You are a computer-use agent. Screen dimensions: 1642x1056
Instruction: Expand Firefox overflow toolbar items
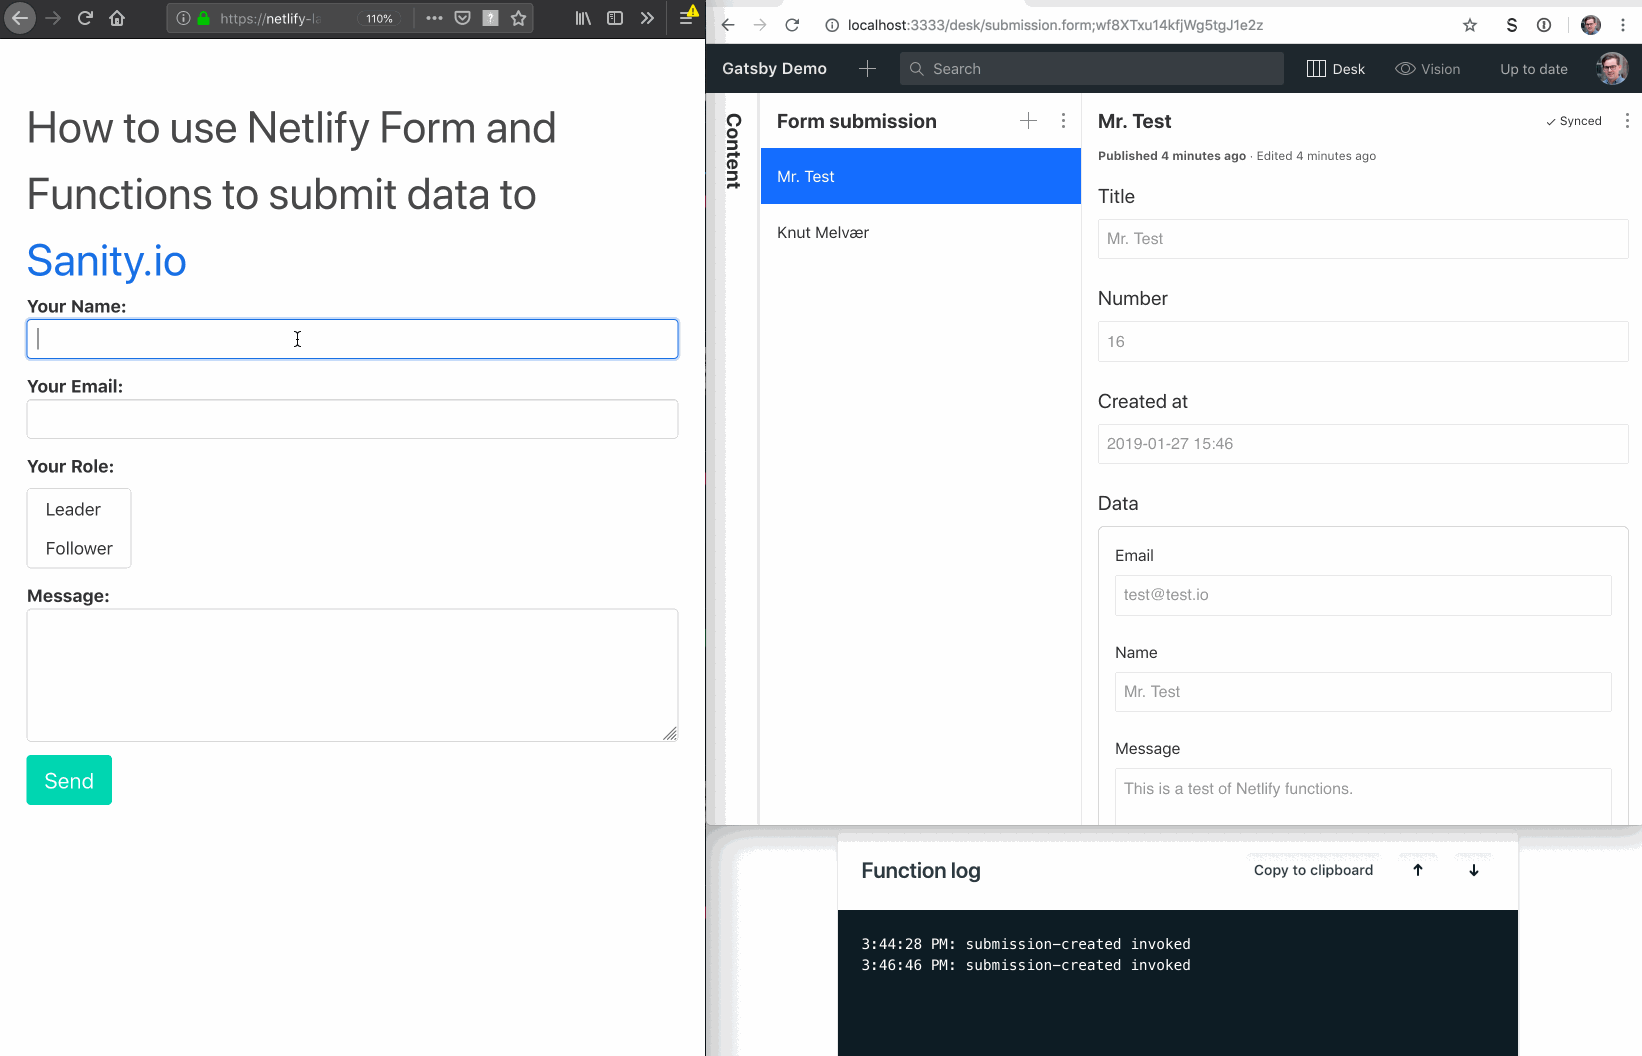pyautogui.click(x=647, y=18)
